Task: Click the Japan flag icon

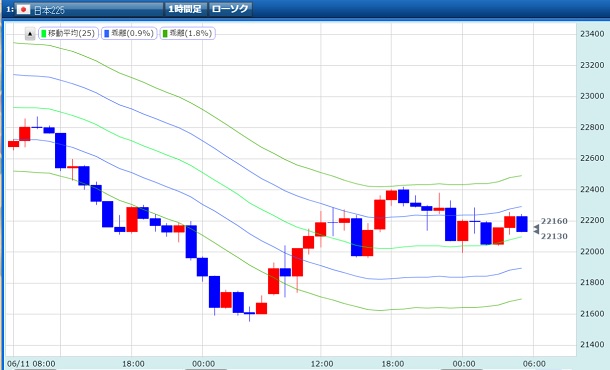Action: [x=23, y=9]
